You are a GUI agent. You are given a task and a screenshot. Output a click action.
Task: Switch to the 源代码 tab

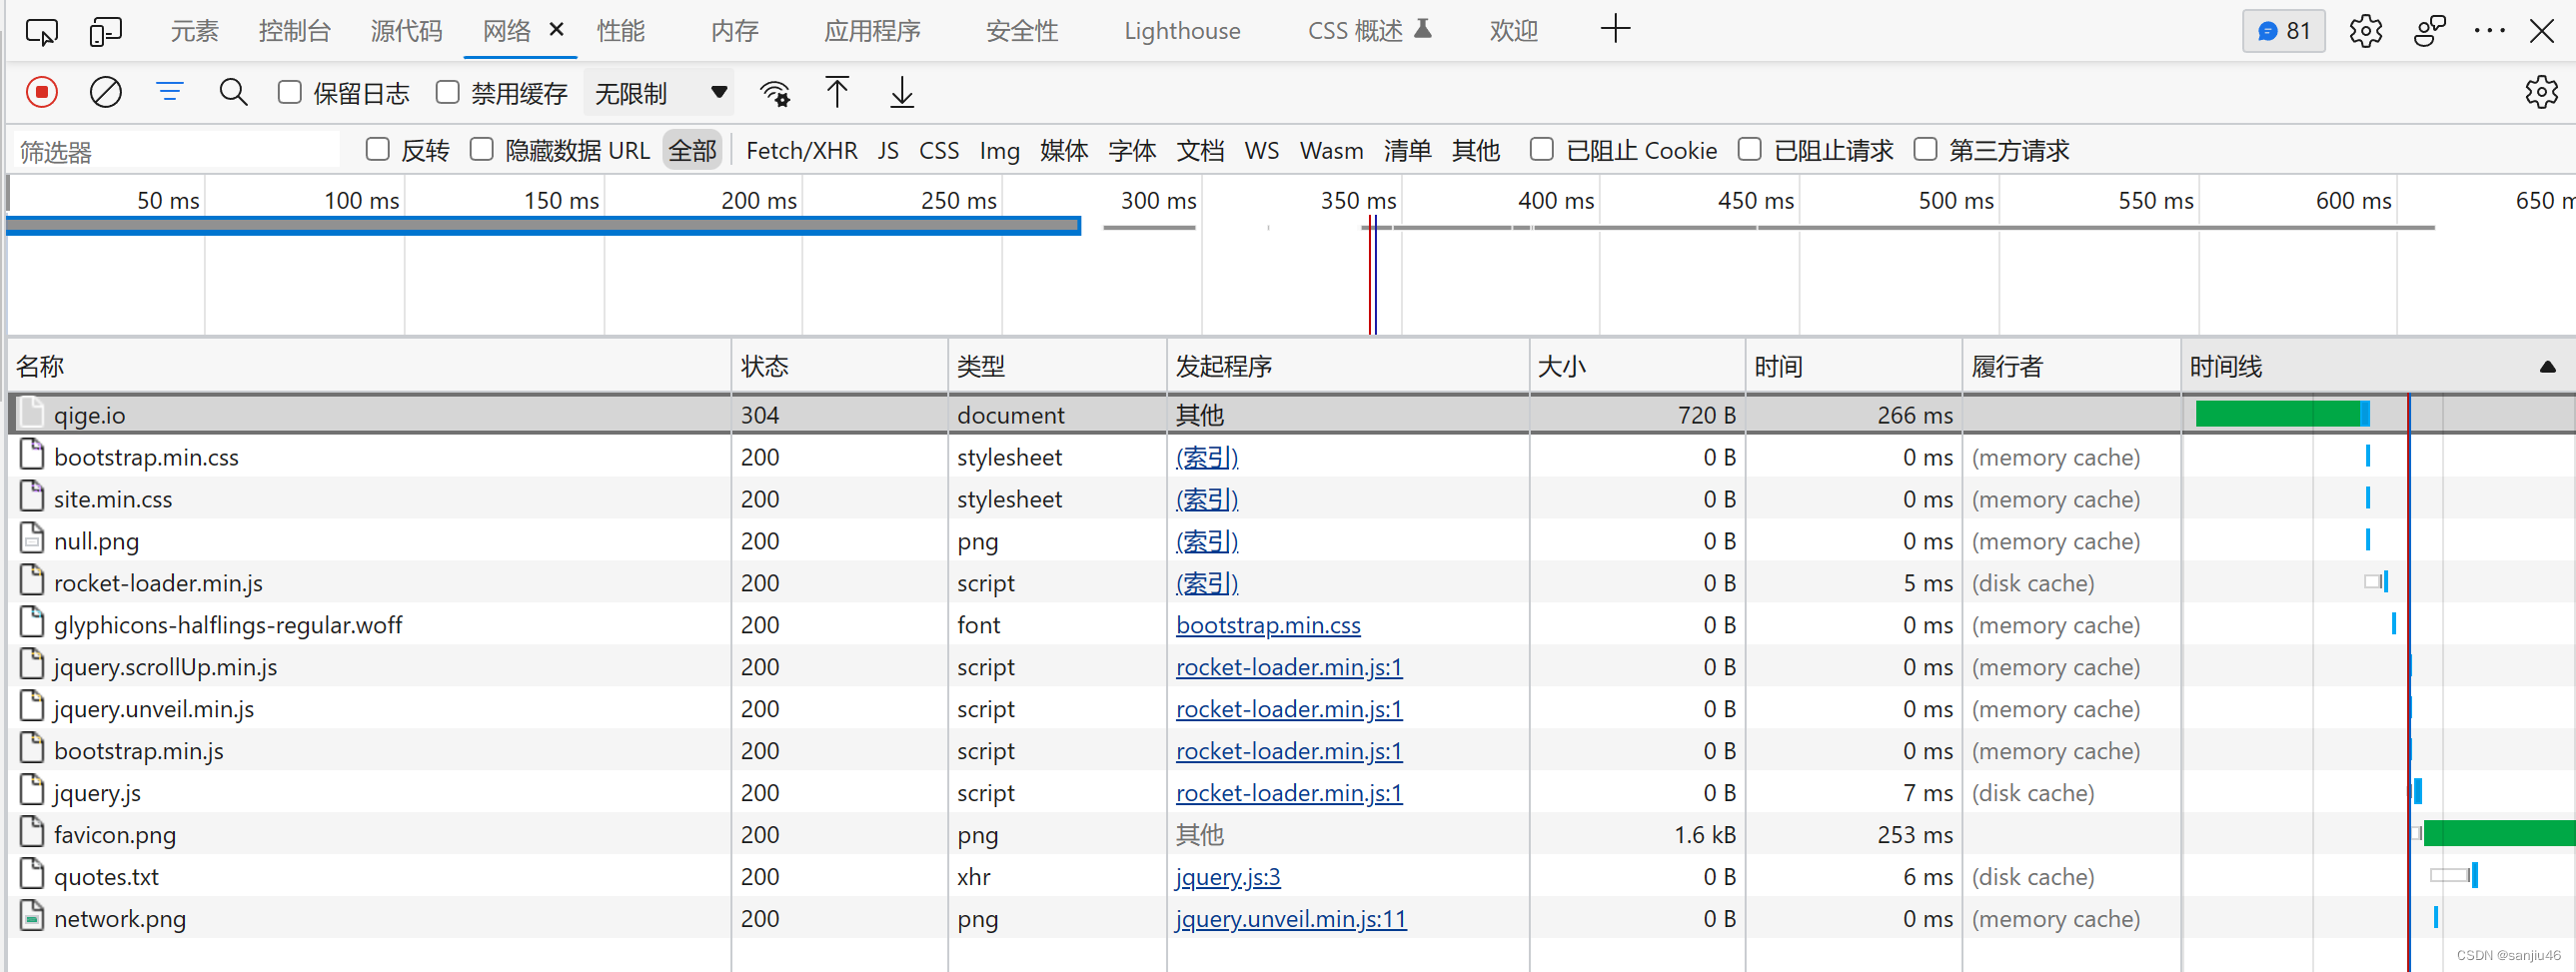click(x=406, y=31)
